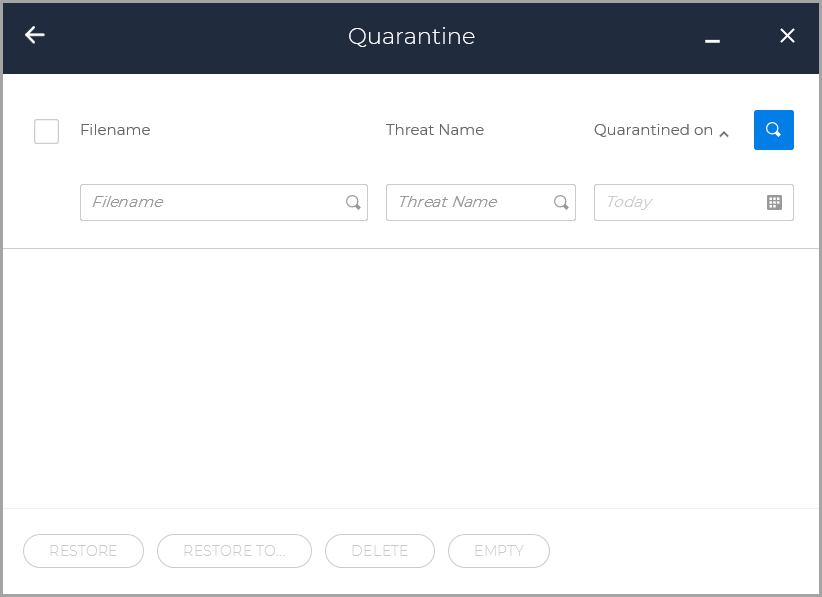Image resolution: width=822 pixels, height=597 pixels.
Task: Sort by the Filename column header
Action: coord(114,130)
